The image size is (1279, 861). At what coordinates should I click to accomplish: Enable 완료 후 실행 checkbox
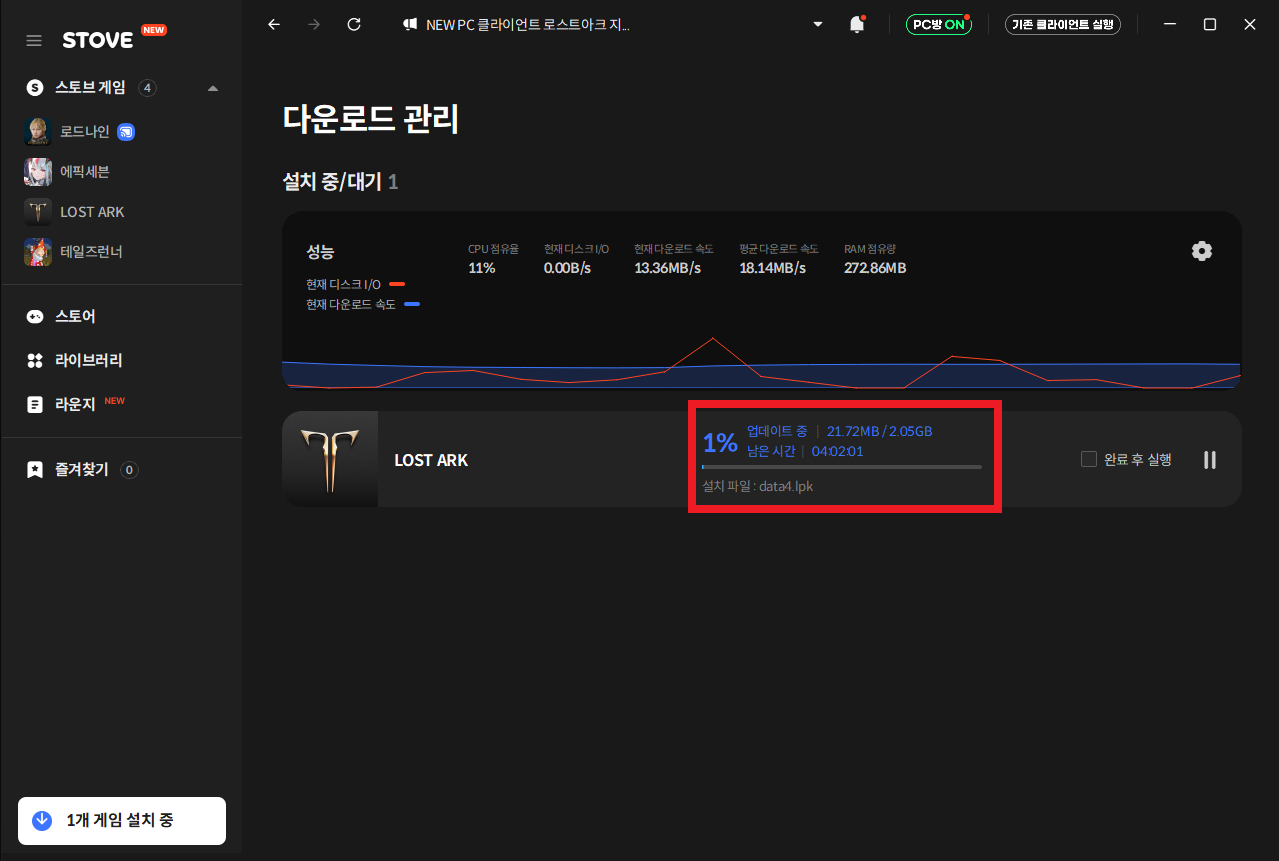tap(1089, 459)
